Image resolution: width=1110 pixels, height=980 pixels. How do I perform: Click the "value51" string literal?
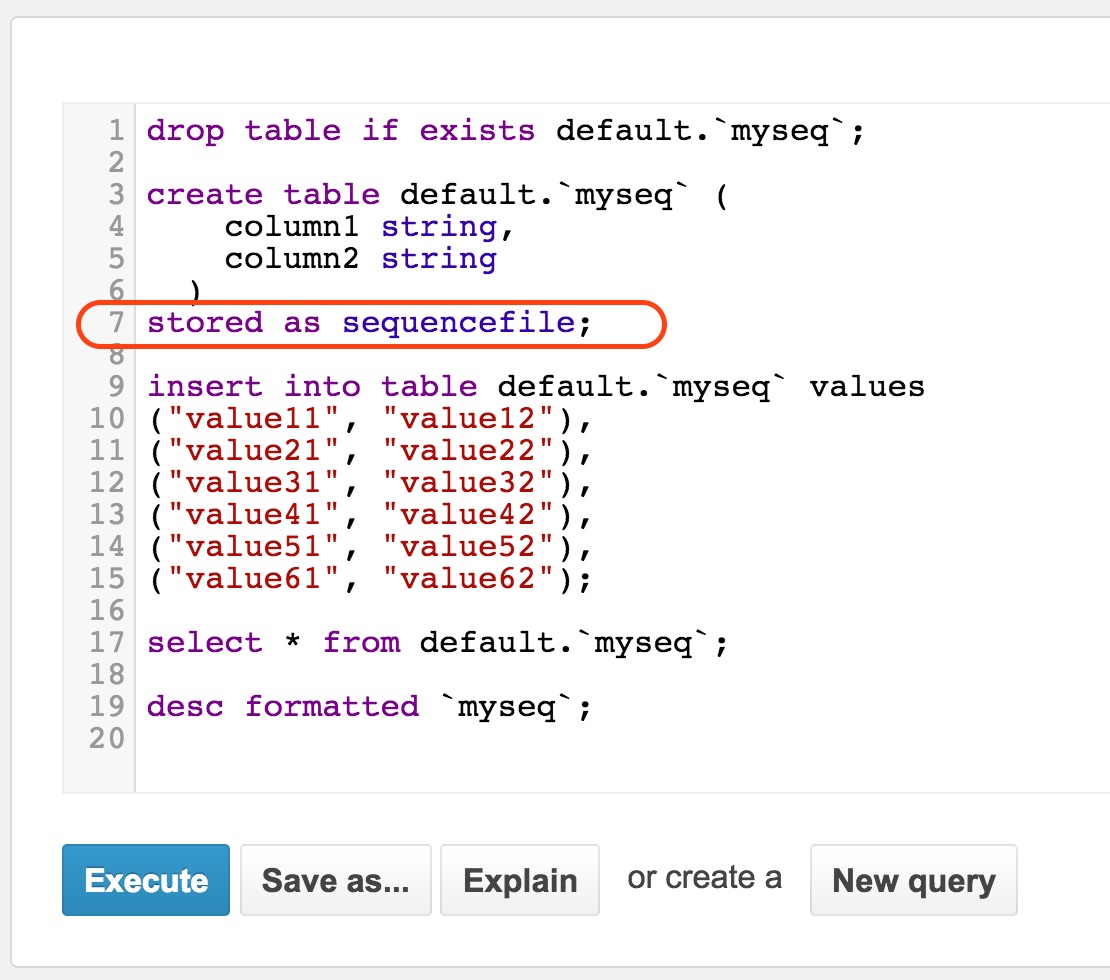point(254,547)
